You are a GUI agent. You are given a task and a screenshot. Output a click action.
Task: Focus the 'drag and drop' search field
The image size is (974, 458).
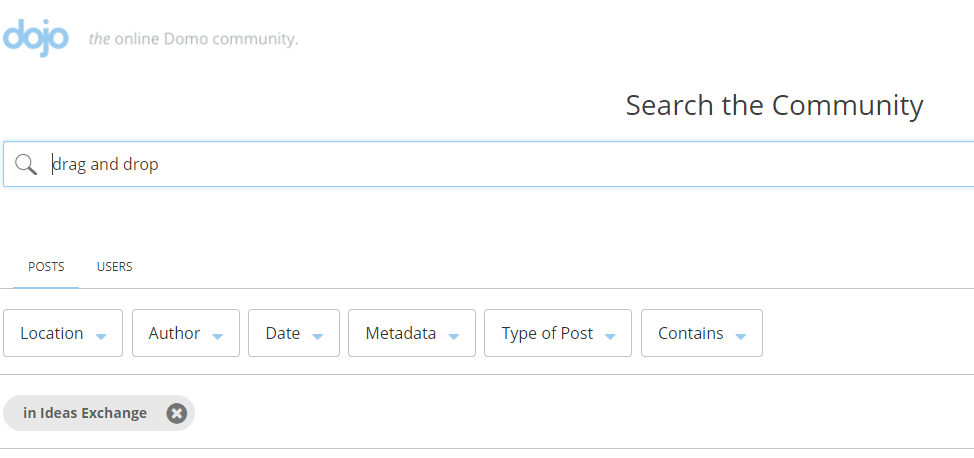(488, 164)
